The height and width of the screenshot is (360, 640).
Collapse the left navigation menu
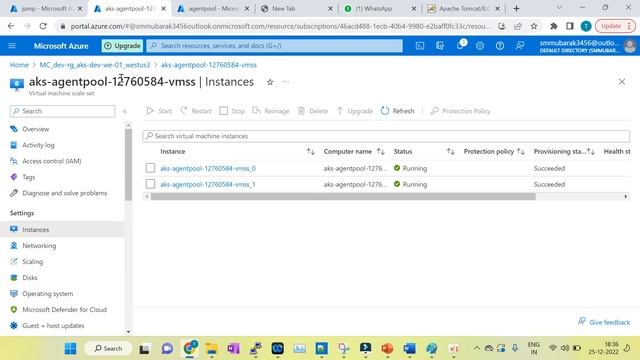(125, 111)
